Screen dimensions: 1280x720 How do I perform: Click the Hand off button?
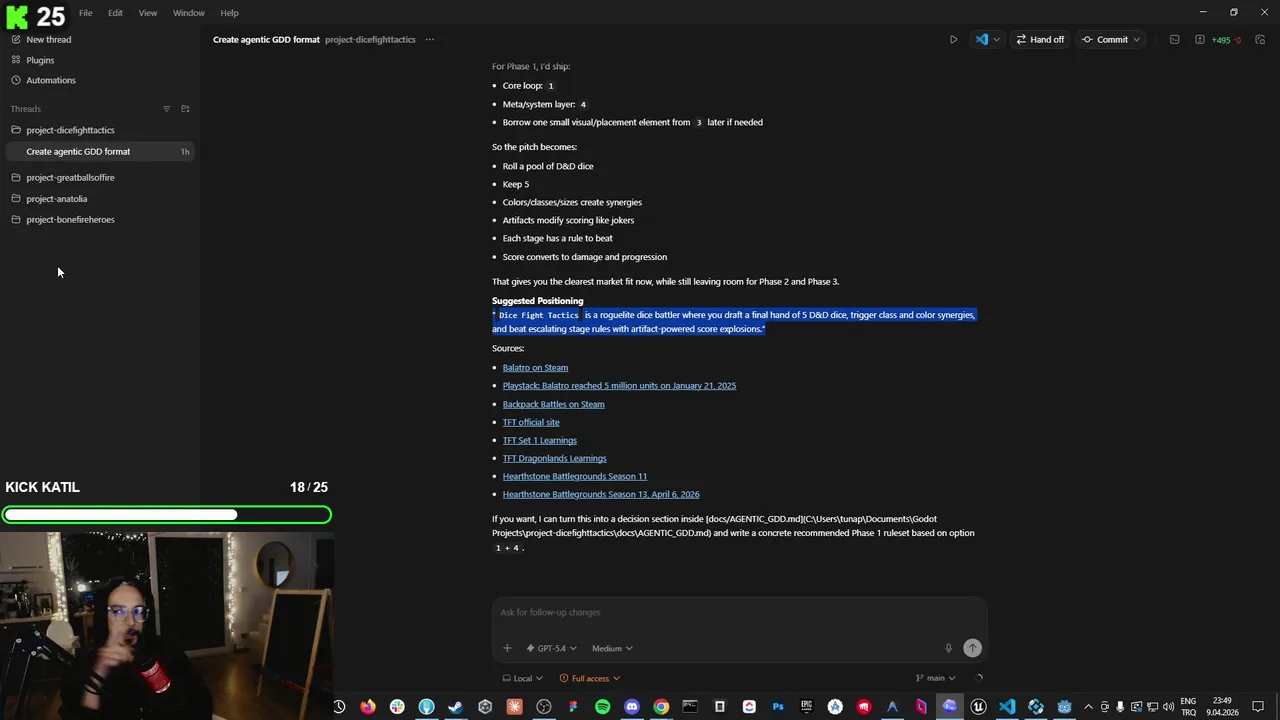coord(1040,40)
